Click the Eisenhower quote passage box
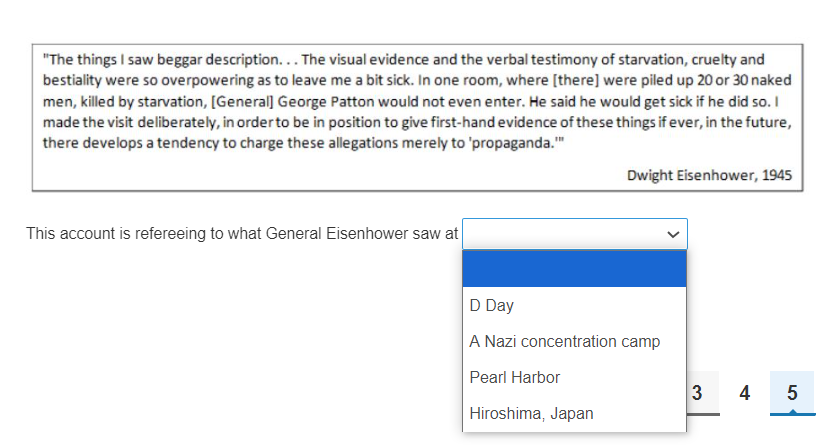The height and width of the screenshot is (448, 816). tap(417, 118)
